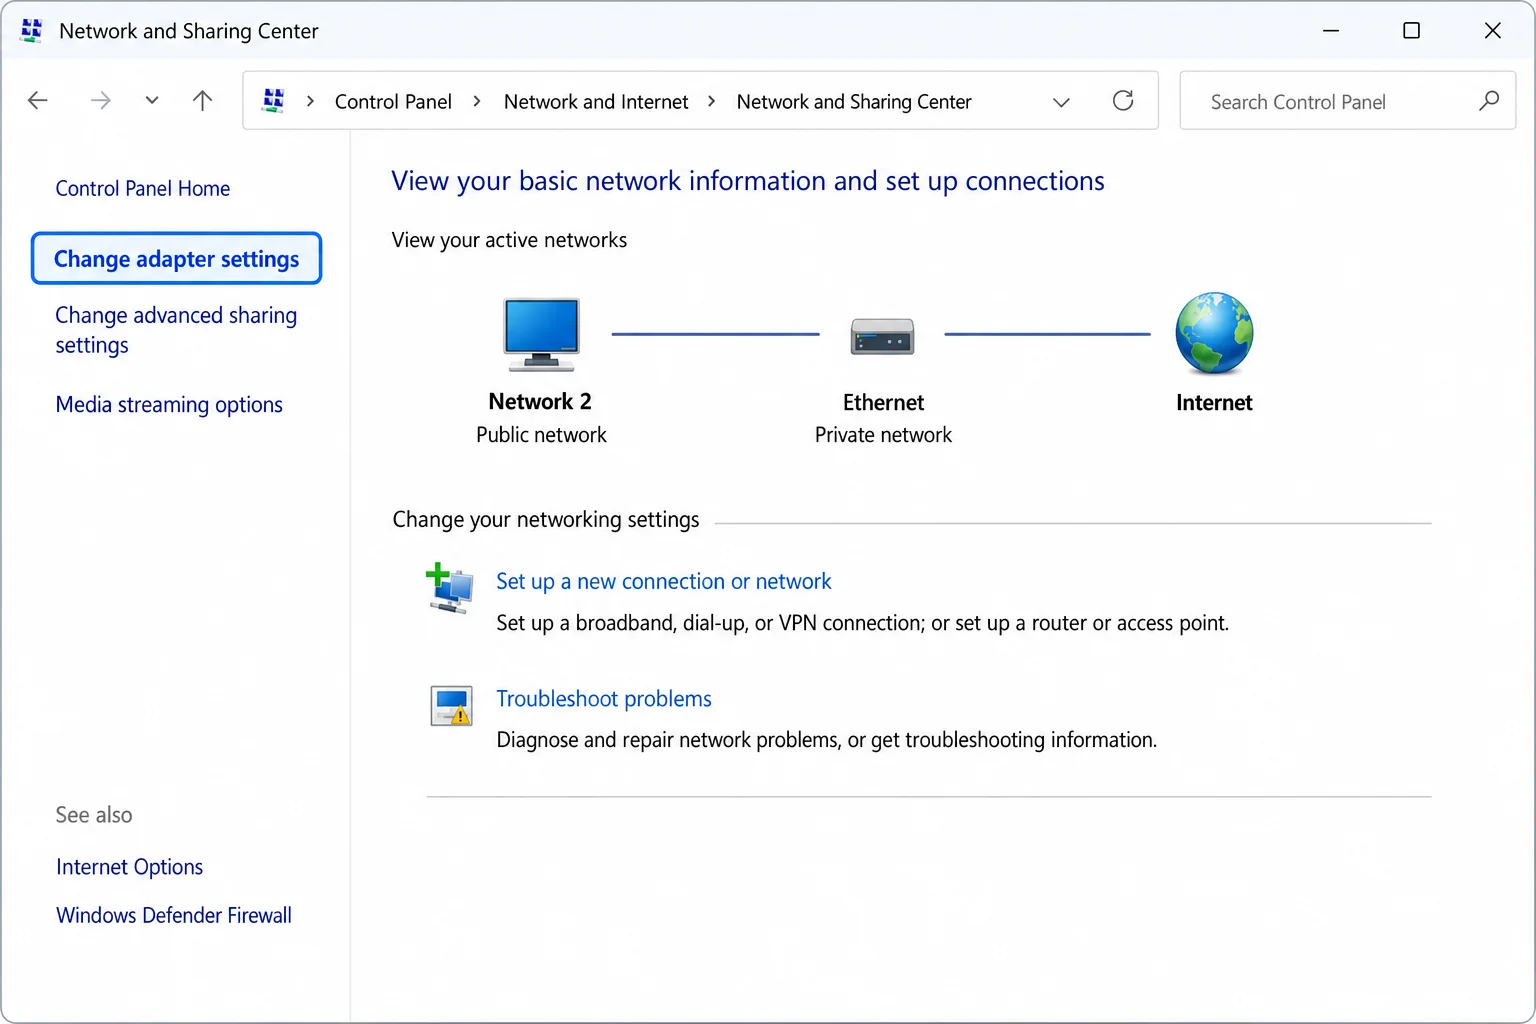This screenshot has height=1024, width=1536.
Task: Click the Troubleshoot problems warning icon
Action: click(451, 706)
